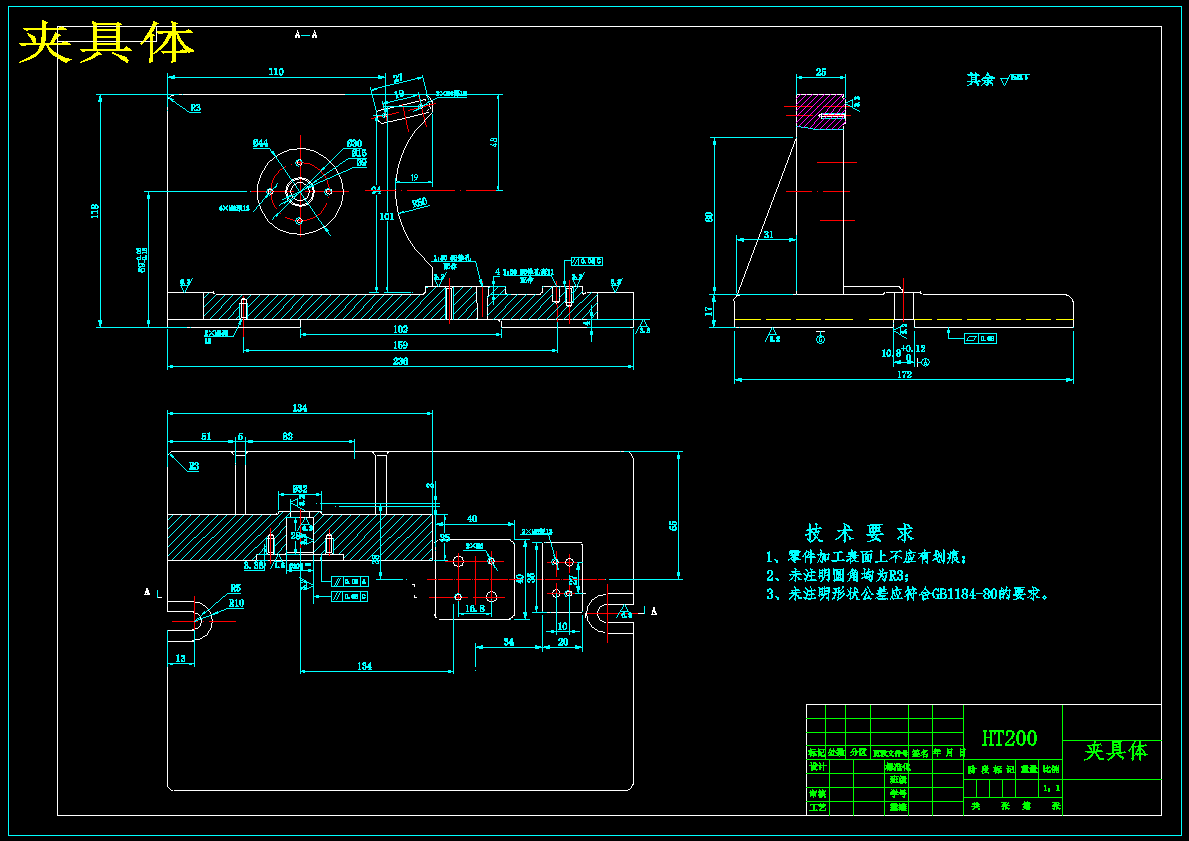
Task: Select the 20 horizontal dimension in plan view
Action: click(x=563, y=642)
